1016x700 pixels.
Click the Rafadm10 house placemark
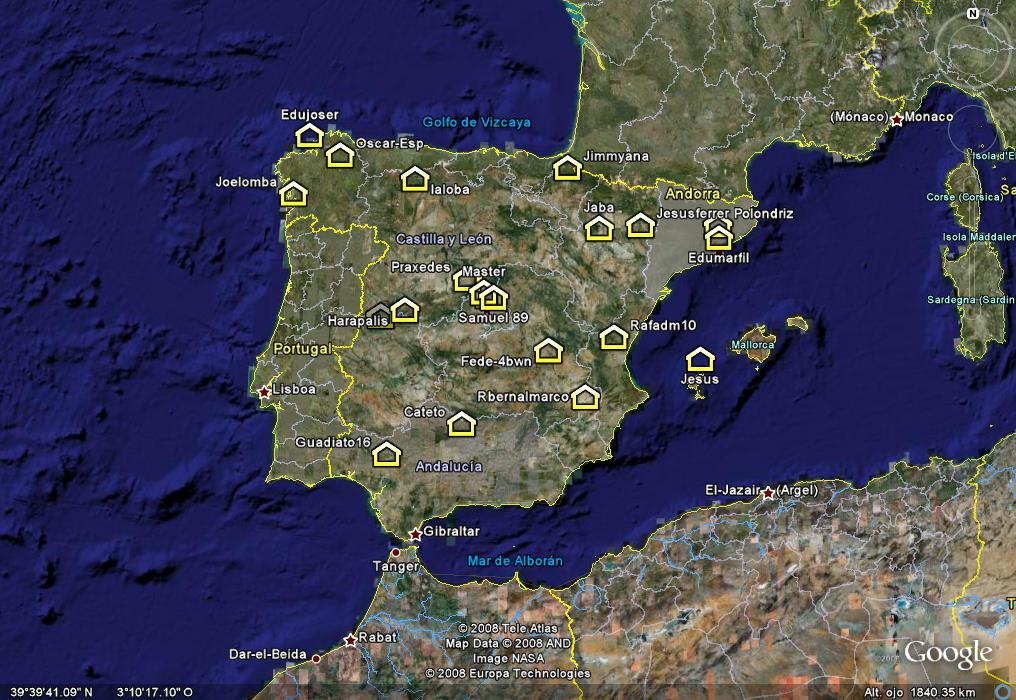613,337
